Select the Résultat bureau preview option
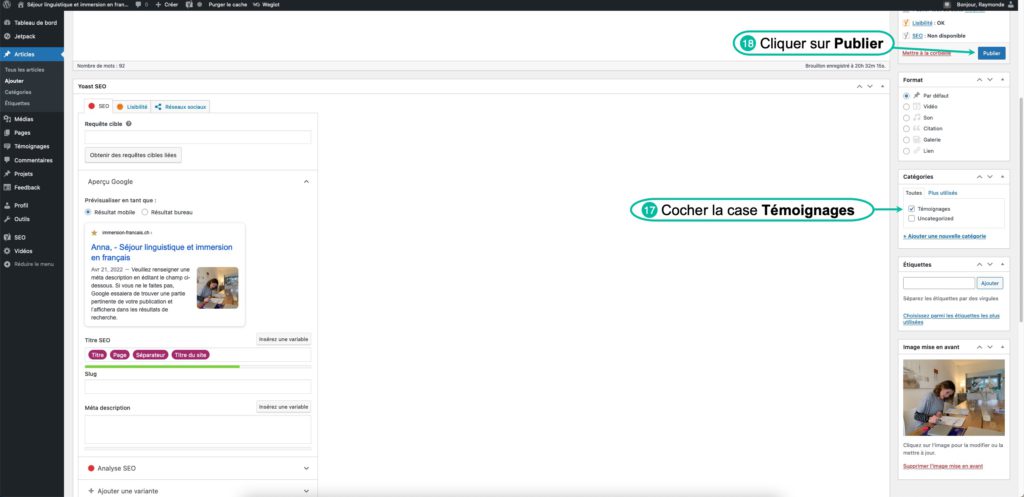 144,212
